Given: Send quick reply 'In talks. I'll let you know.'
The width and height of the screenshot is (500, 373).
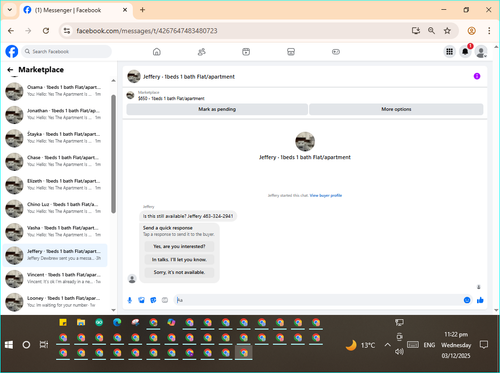Looking at the screenshot, I should (x=179, y=260).
